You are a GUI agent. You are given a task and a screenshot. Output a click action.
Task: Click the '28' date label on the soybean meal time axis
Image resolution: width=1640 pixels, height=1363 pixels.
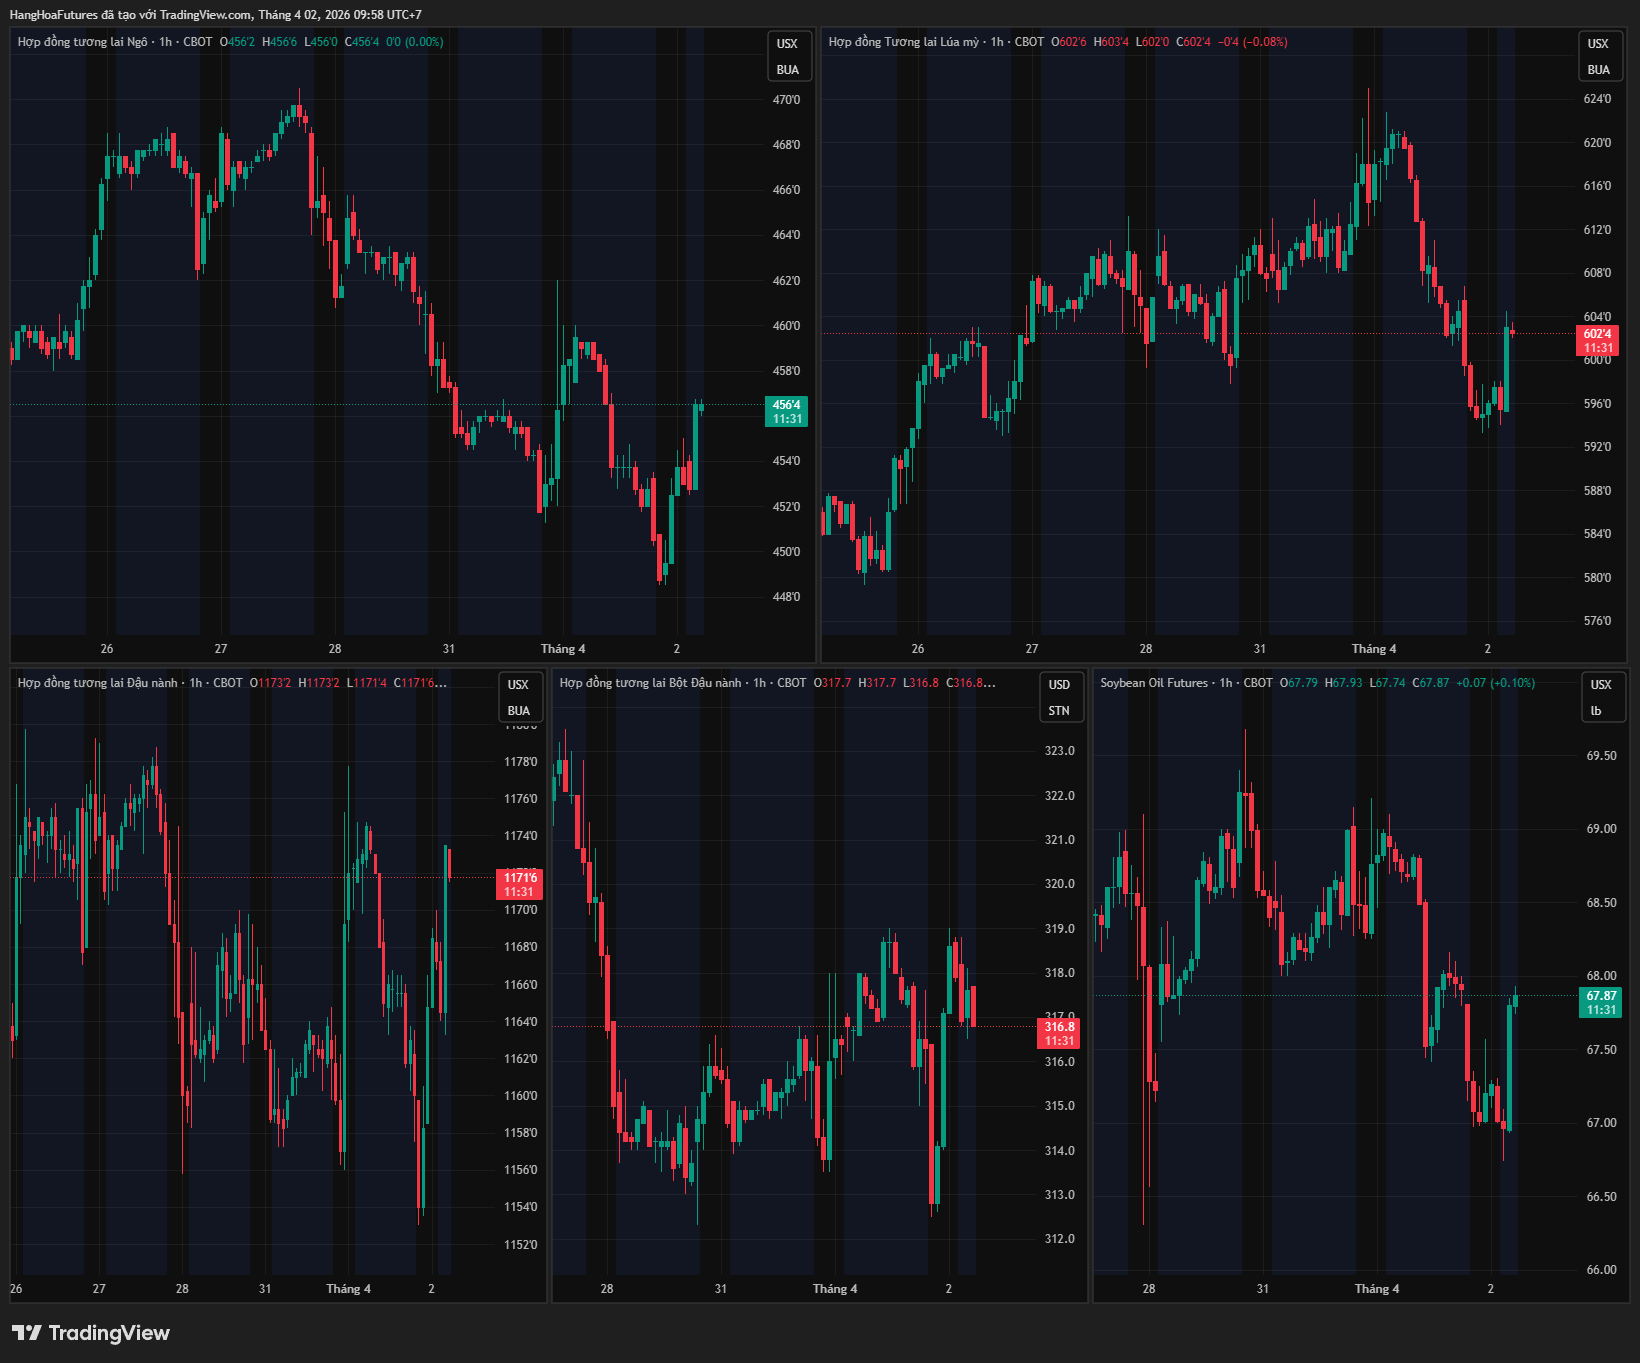607,1289
